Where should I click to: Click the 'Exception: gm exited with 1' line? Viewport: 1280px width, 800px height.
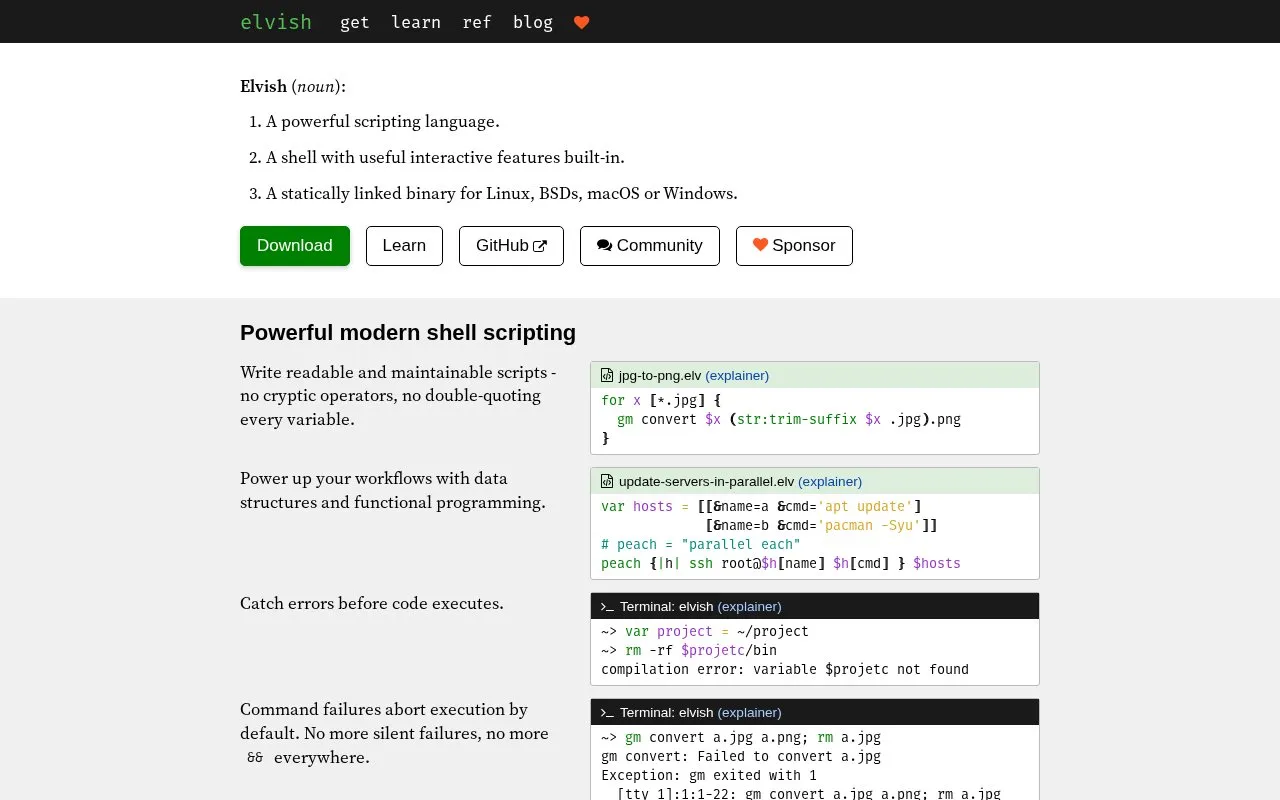(x=709, y=776)
